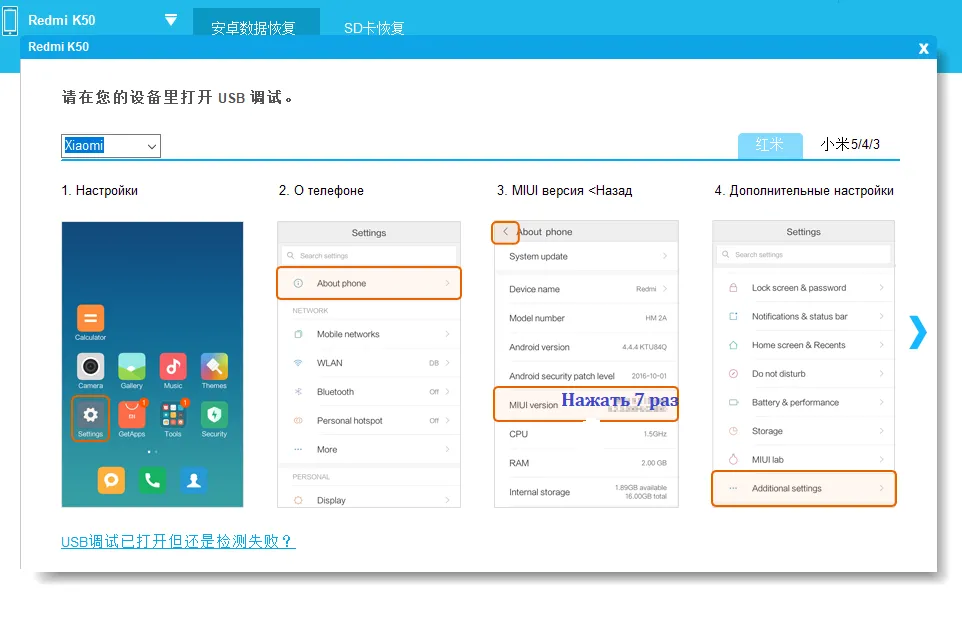Click the blue Contacts dock icon in step 1
The height and width of the screenshot is (621, 962).
click(x=194, y=480)
